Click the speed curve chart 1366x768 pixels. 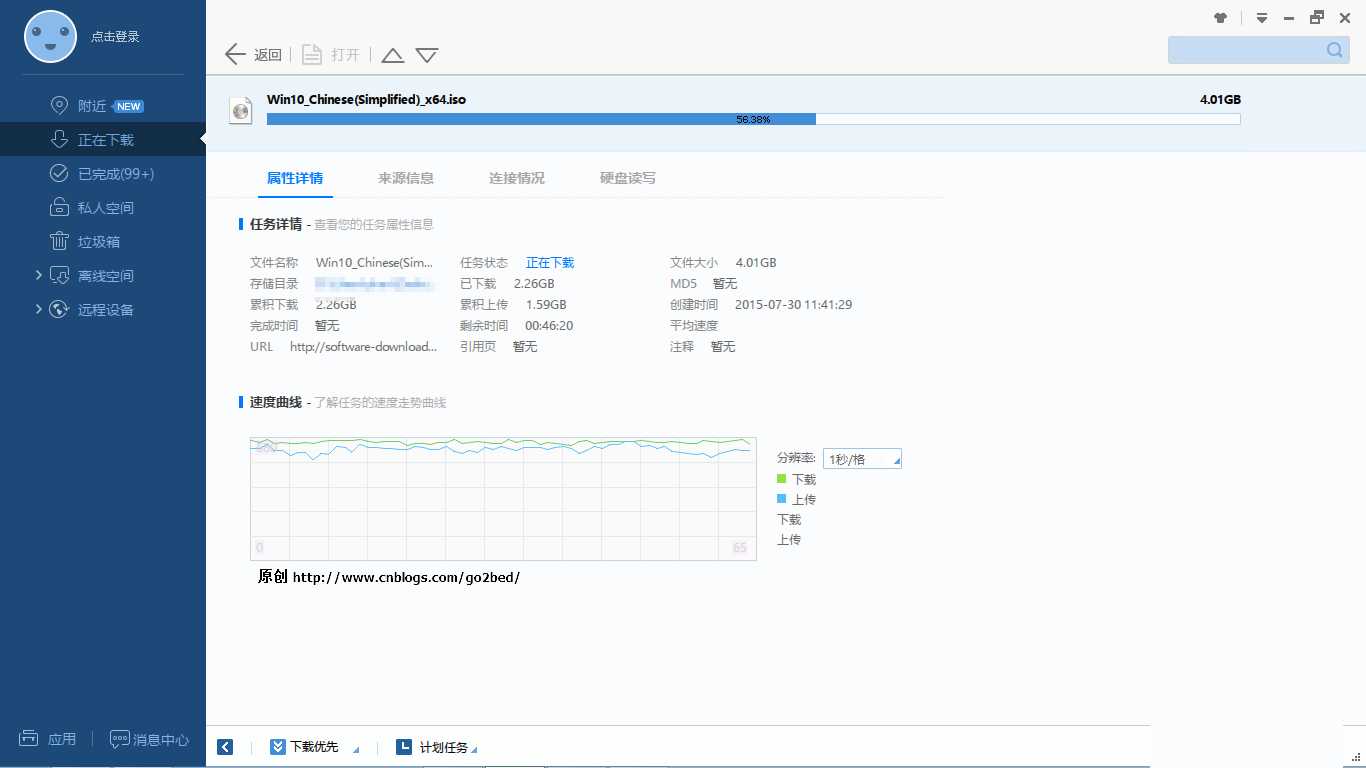503,498
